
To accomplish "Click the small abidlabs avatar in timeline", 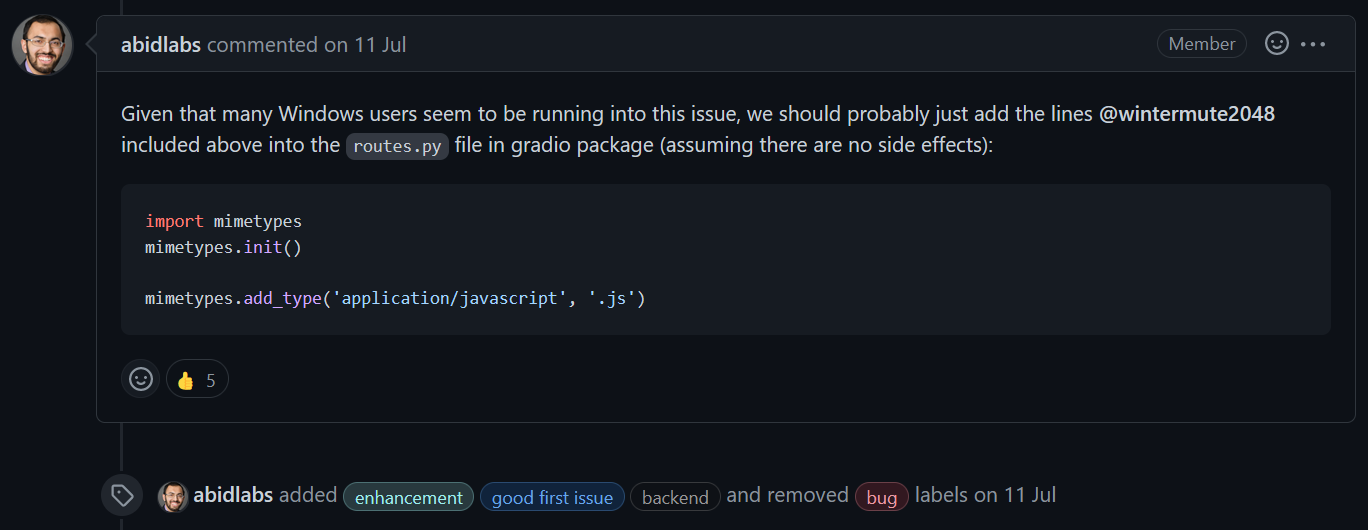I will [x=173, y=497].
